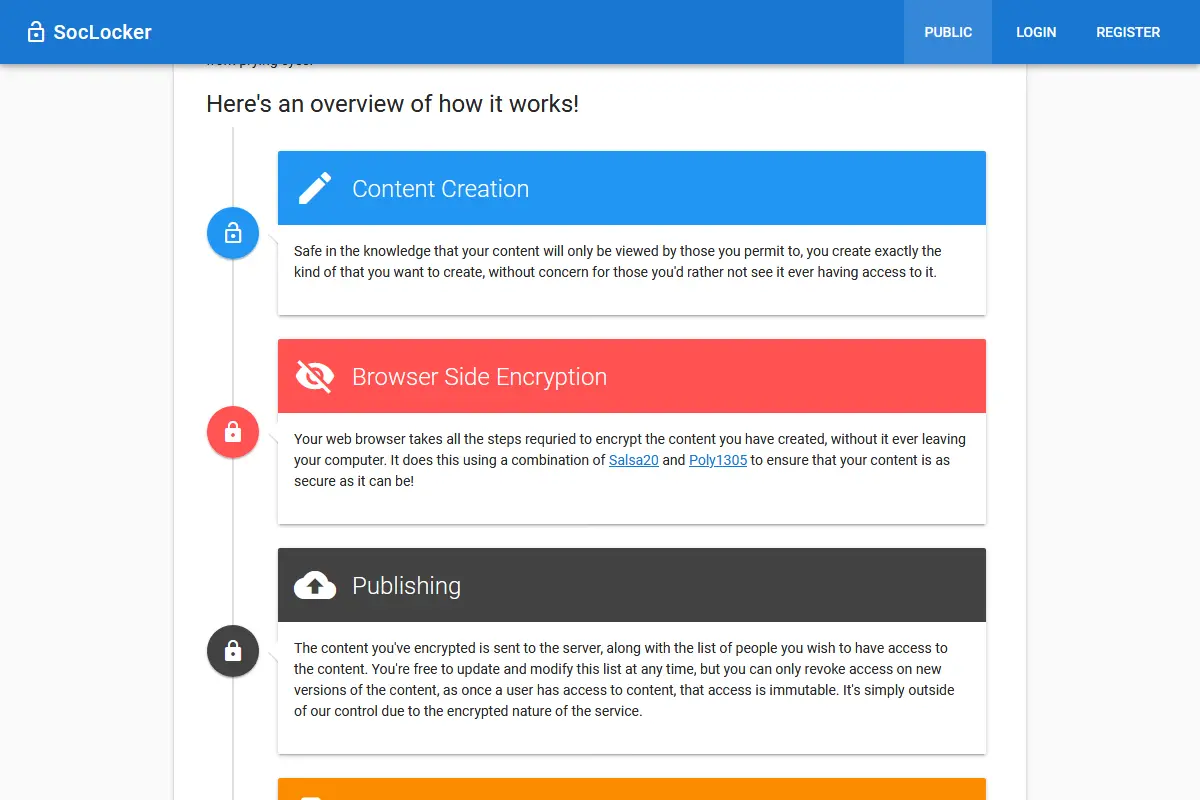Click the crossed-out eye encryption icon
The image size is (1200, 800).
[315, 376]
